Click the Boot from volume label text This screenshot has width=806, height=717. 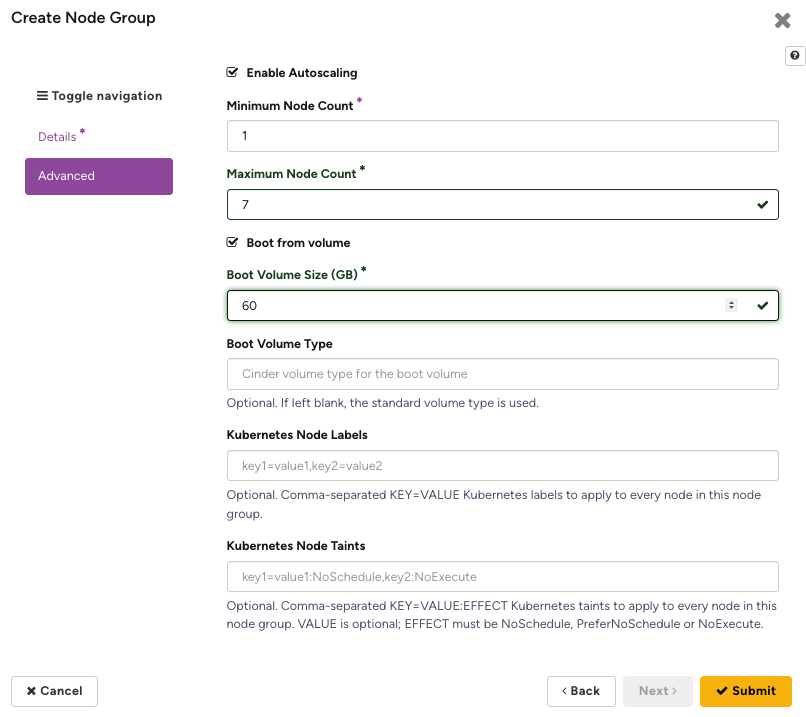tap(298, 243)
